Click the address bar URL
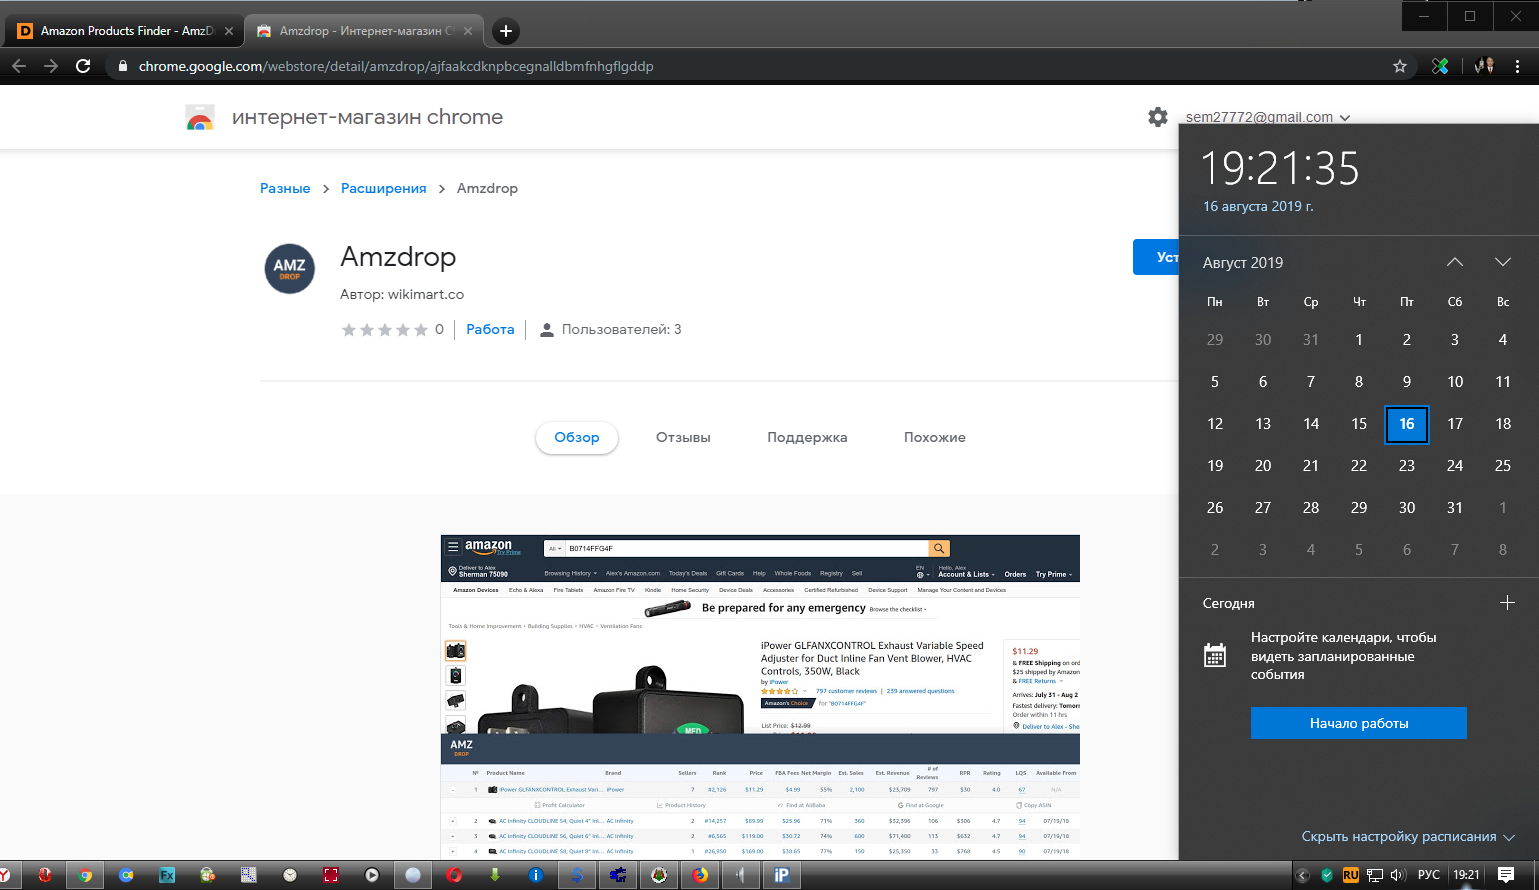The height and width of the screenshot is (890, 1539). pos(396,66)
